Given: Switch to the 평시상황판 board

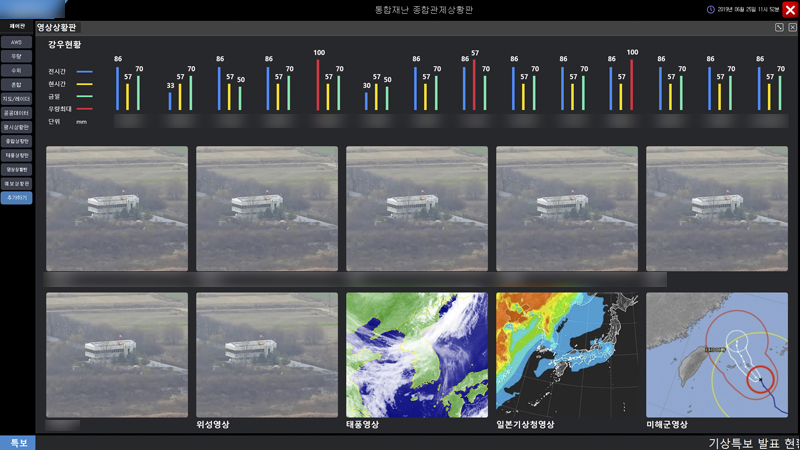Looking at the screenshot, I should click(x=16, y=127).
